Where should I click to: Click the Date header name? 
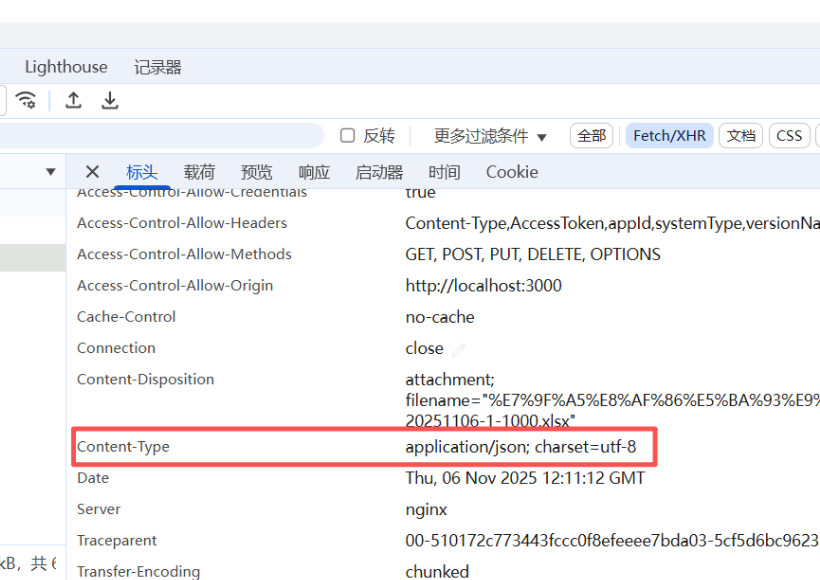tap(93, 478)
